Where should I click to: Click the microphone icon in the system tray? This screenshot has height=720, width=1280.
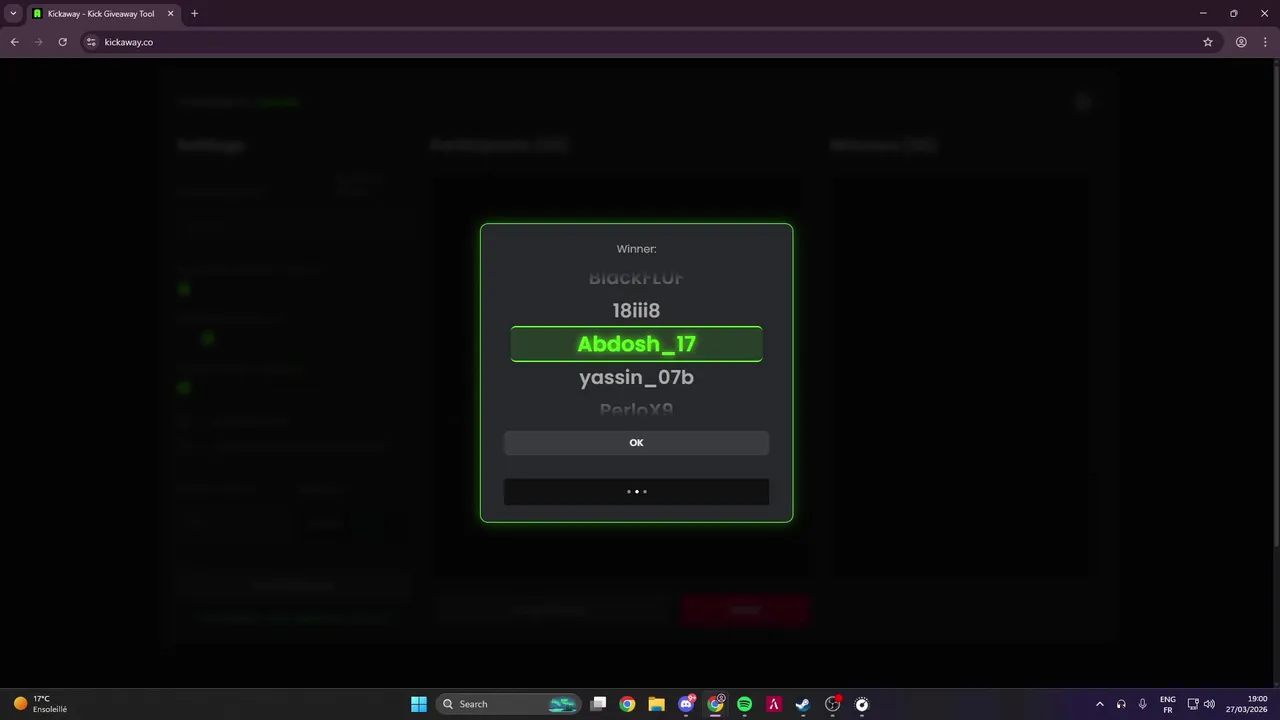coord(1142,704)
